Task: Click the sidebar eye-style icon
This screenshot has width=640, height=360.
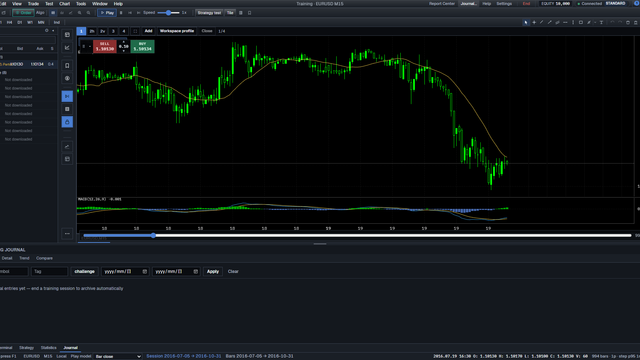Action: click(x=67, y=78)
